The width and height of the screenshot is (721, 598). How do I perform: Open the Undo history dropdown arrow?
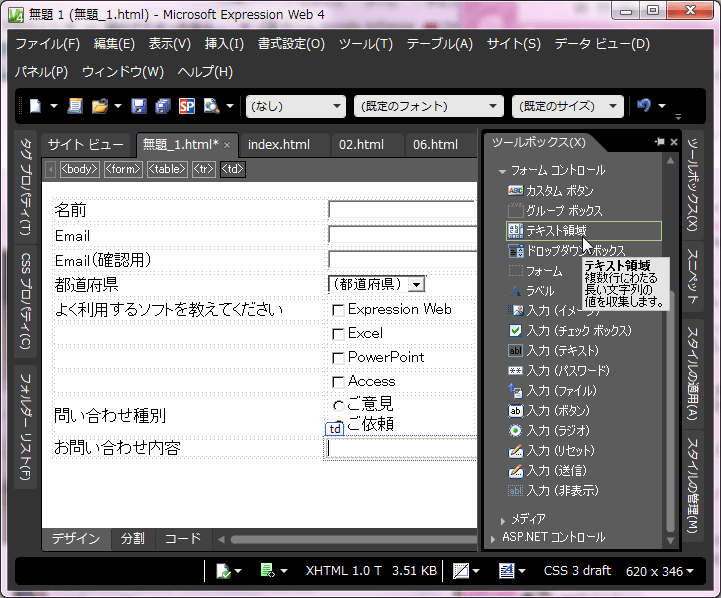coord(662,106)
